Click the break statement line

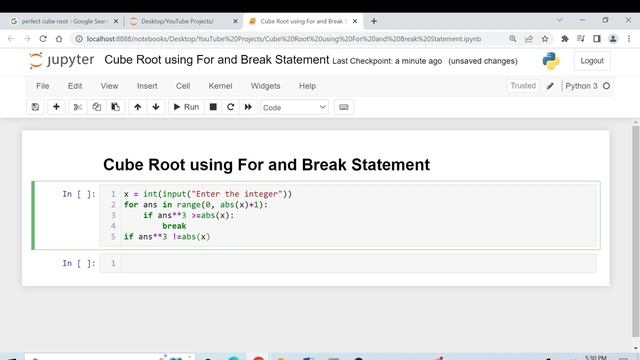coord(174,226)
